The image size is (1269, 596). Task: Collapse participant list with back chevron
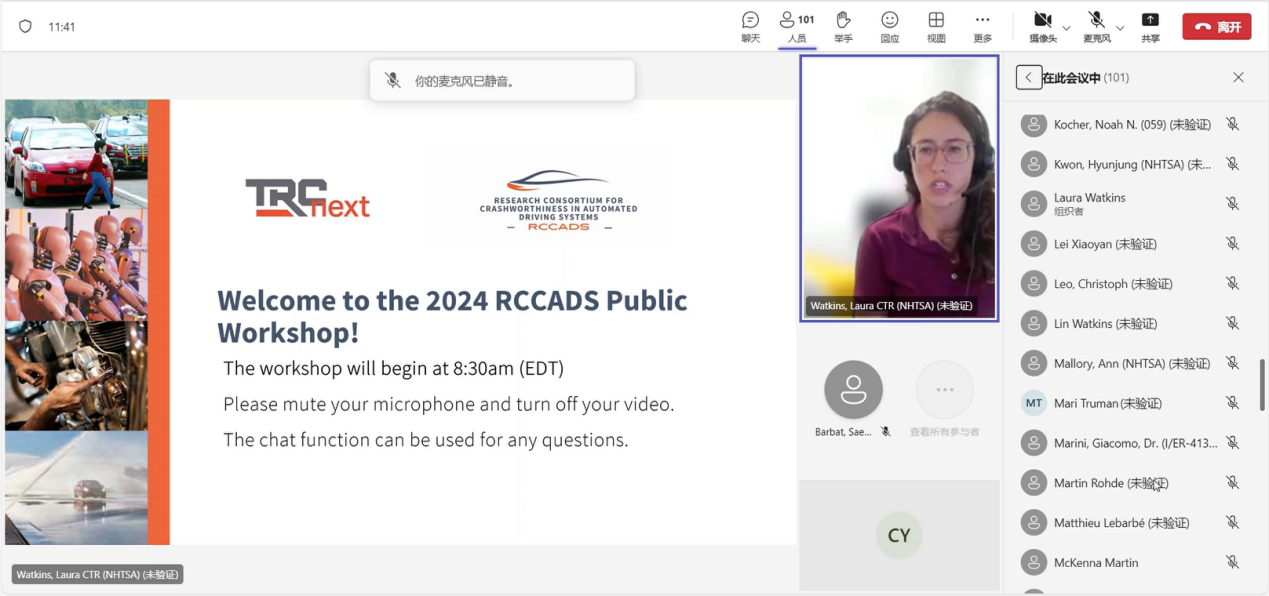[1028, 78]
